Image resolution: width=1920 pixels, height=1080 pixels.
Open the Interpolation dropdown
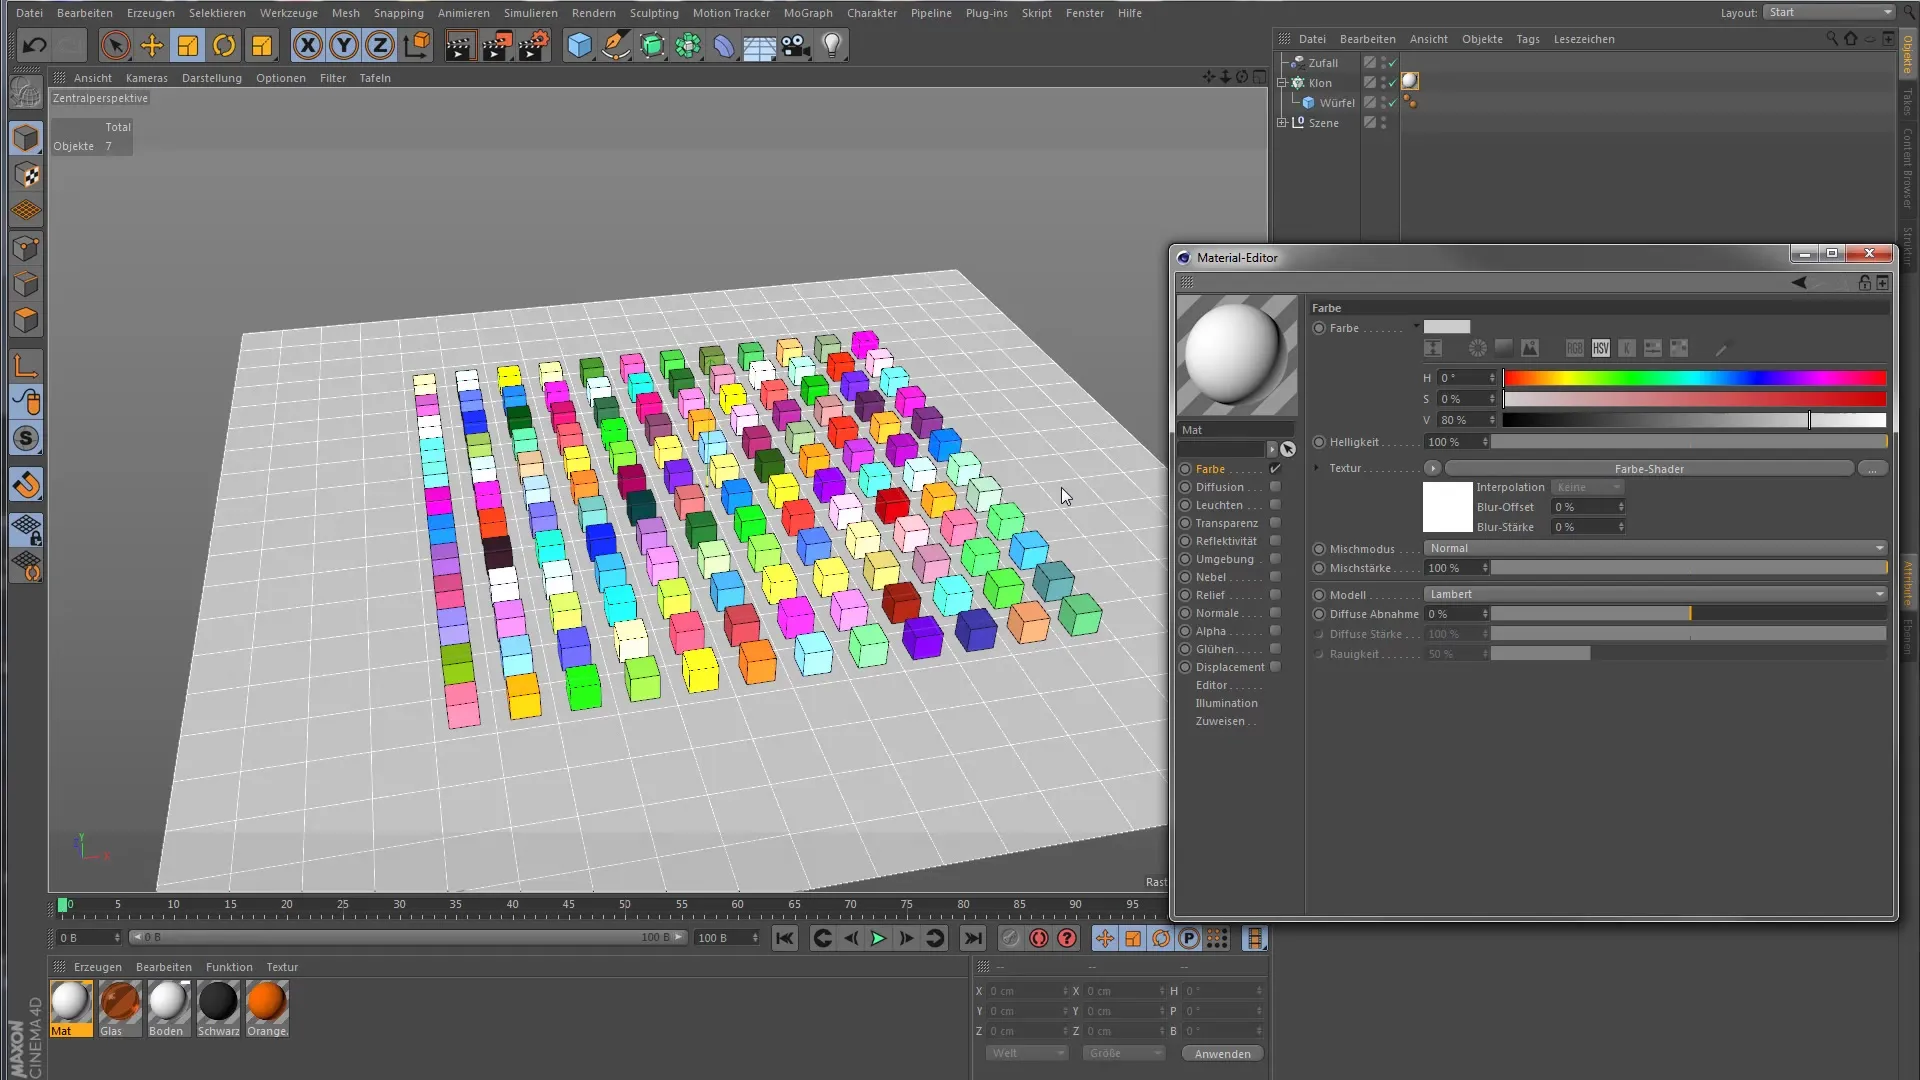pyautogui.click(x=1587, y=487)
